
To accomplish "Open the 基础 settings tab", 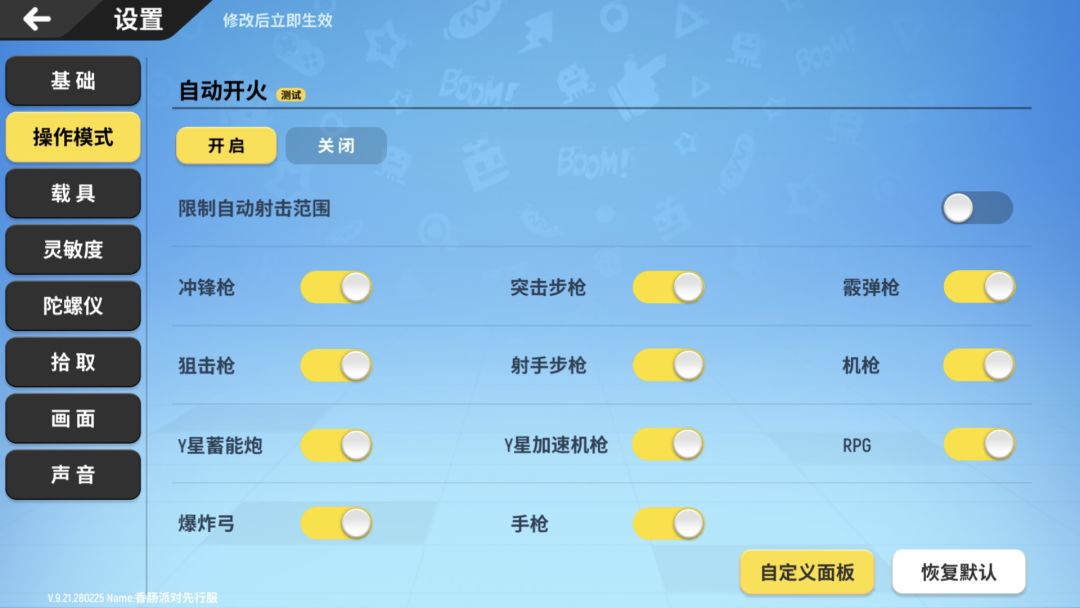I will (73, 81).
